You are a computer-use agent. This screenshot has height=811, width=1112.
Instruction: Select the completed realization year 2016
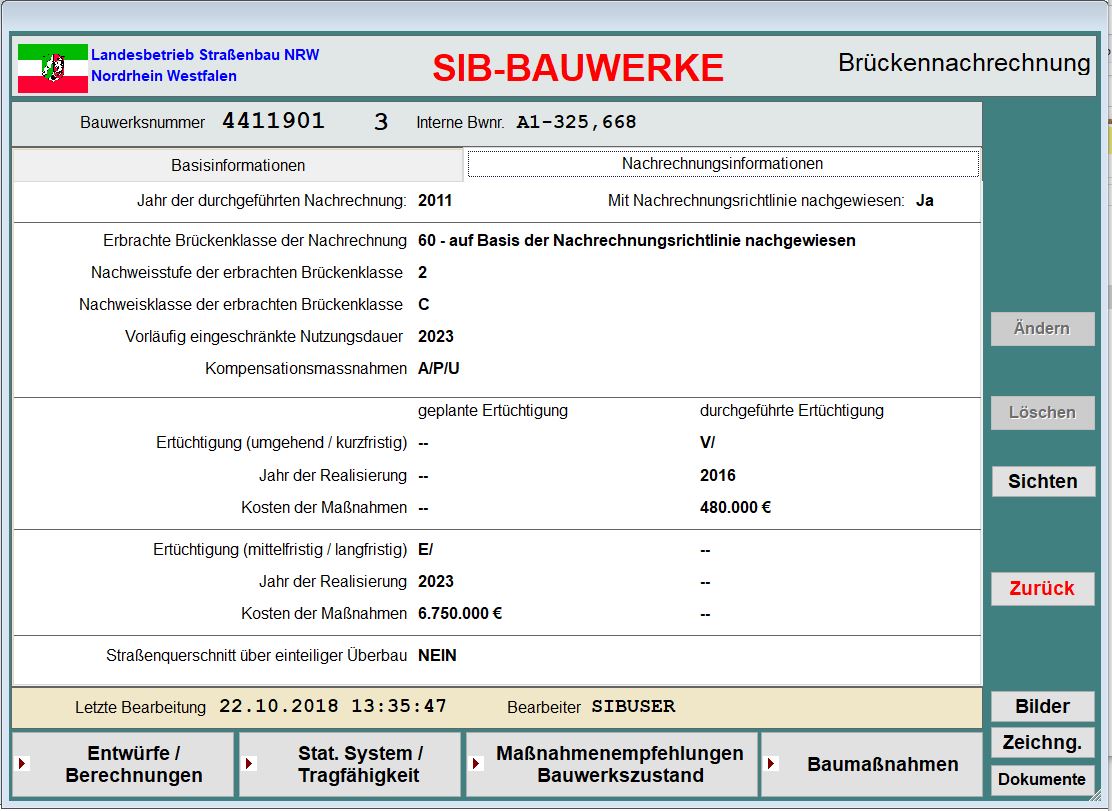point(718,476)
